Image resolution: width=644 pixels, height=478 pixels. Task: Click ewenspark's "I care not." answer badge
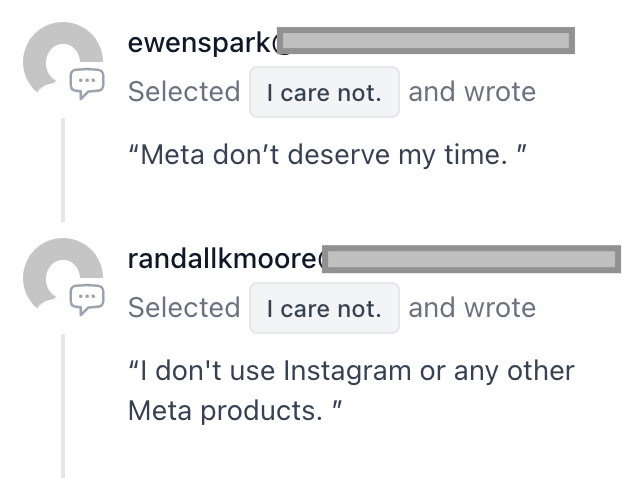tap(324, 92)
